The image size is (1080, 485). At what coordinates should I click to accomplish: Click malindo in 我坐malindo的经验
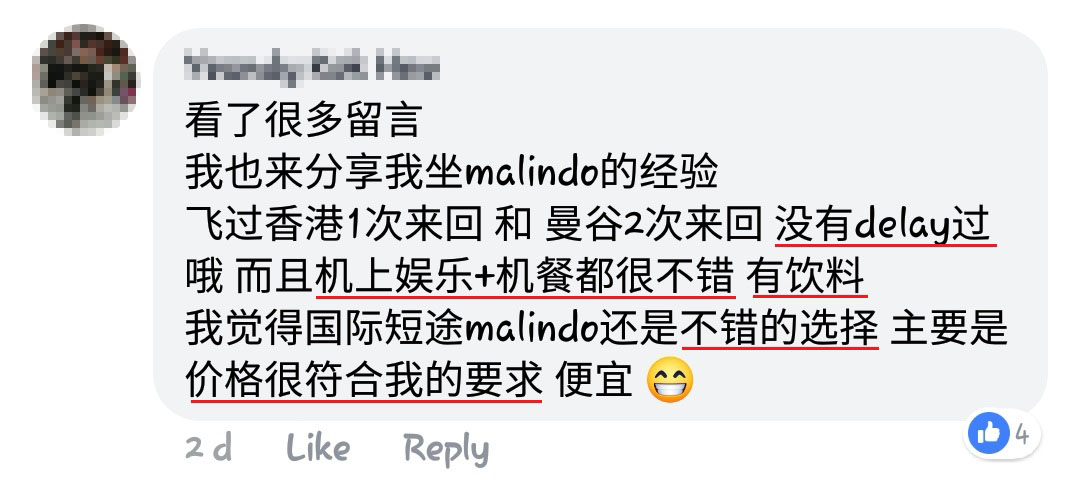(x=530, y=174)
